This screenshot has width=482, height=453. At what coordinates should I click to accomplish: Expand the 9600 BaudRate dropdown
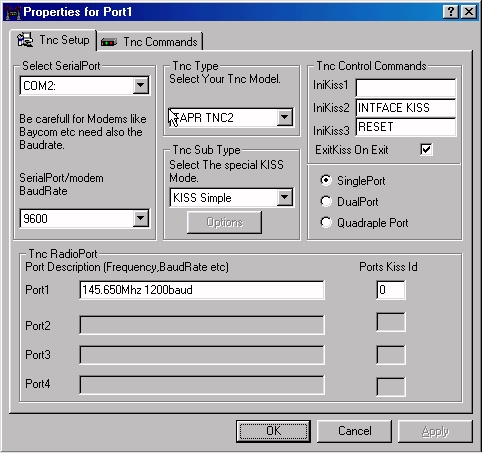click(141, 218)
